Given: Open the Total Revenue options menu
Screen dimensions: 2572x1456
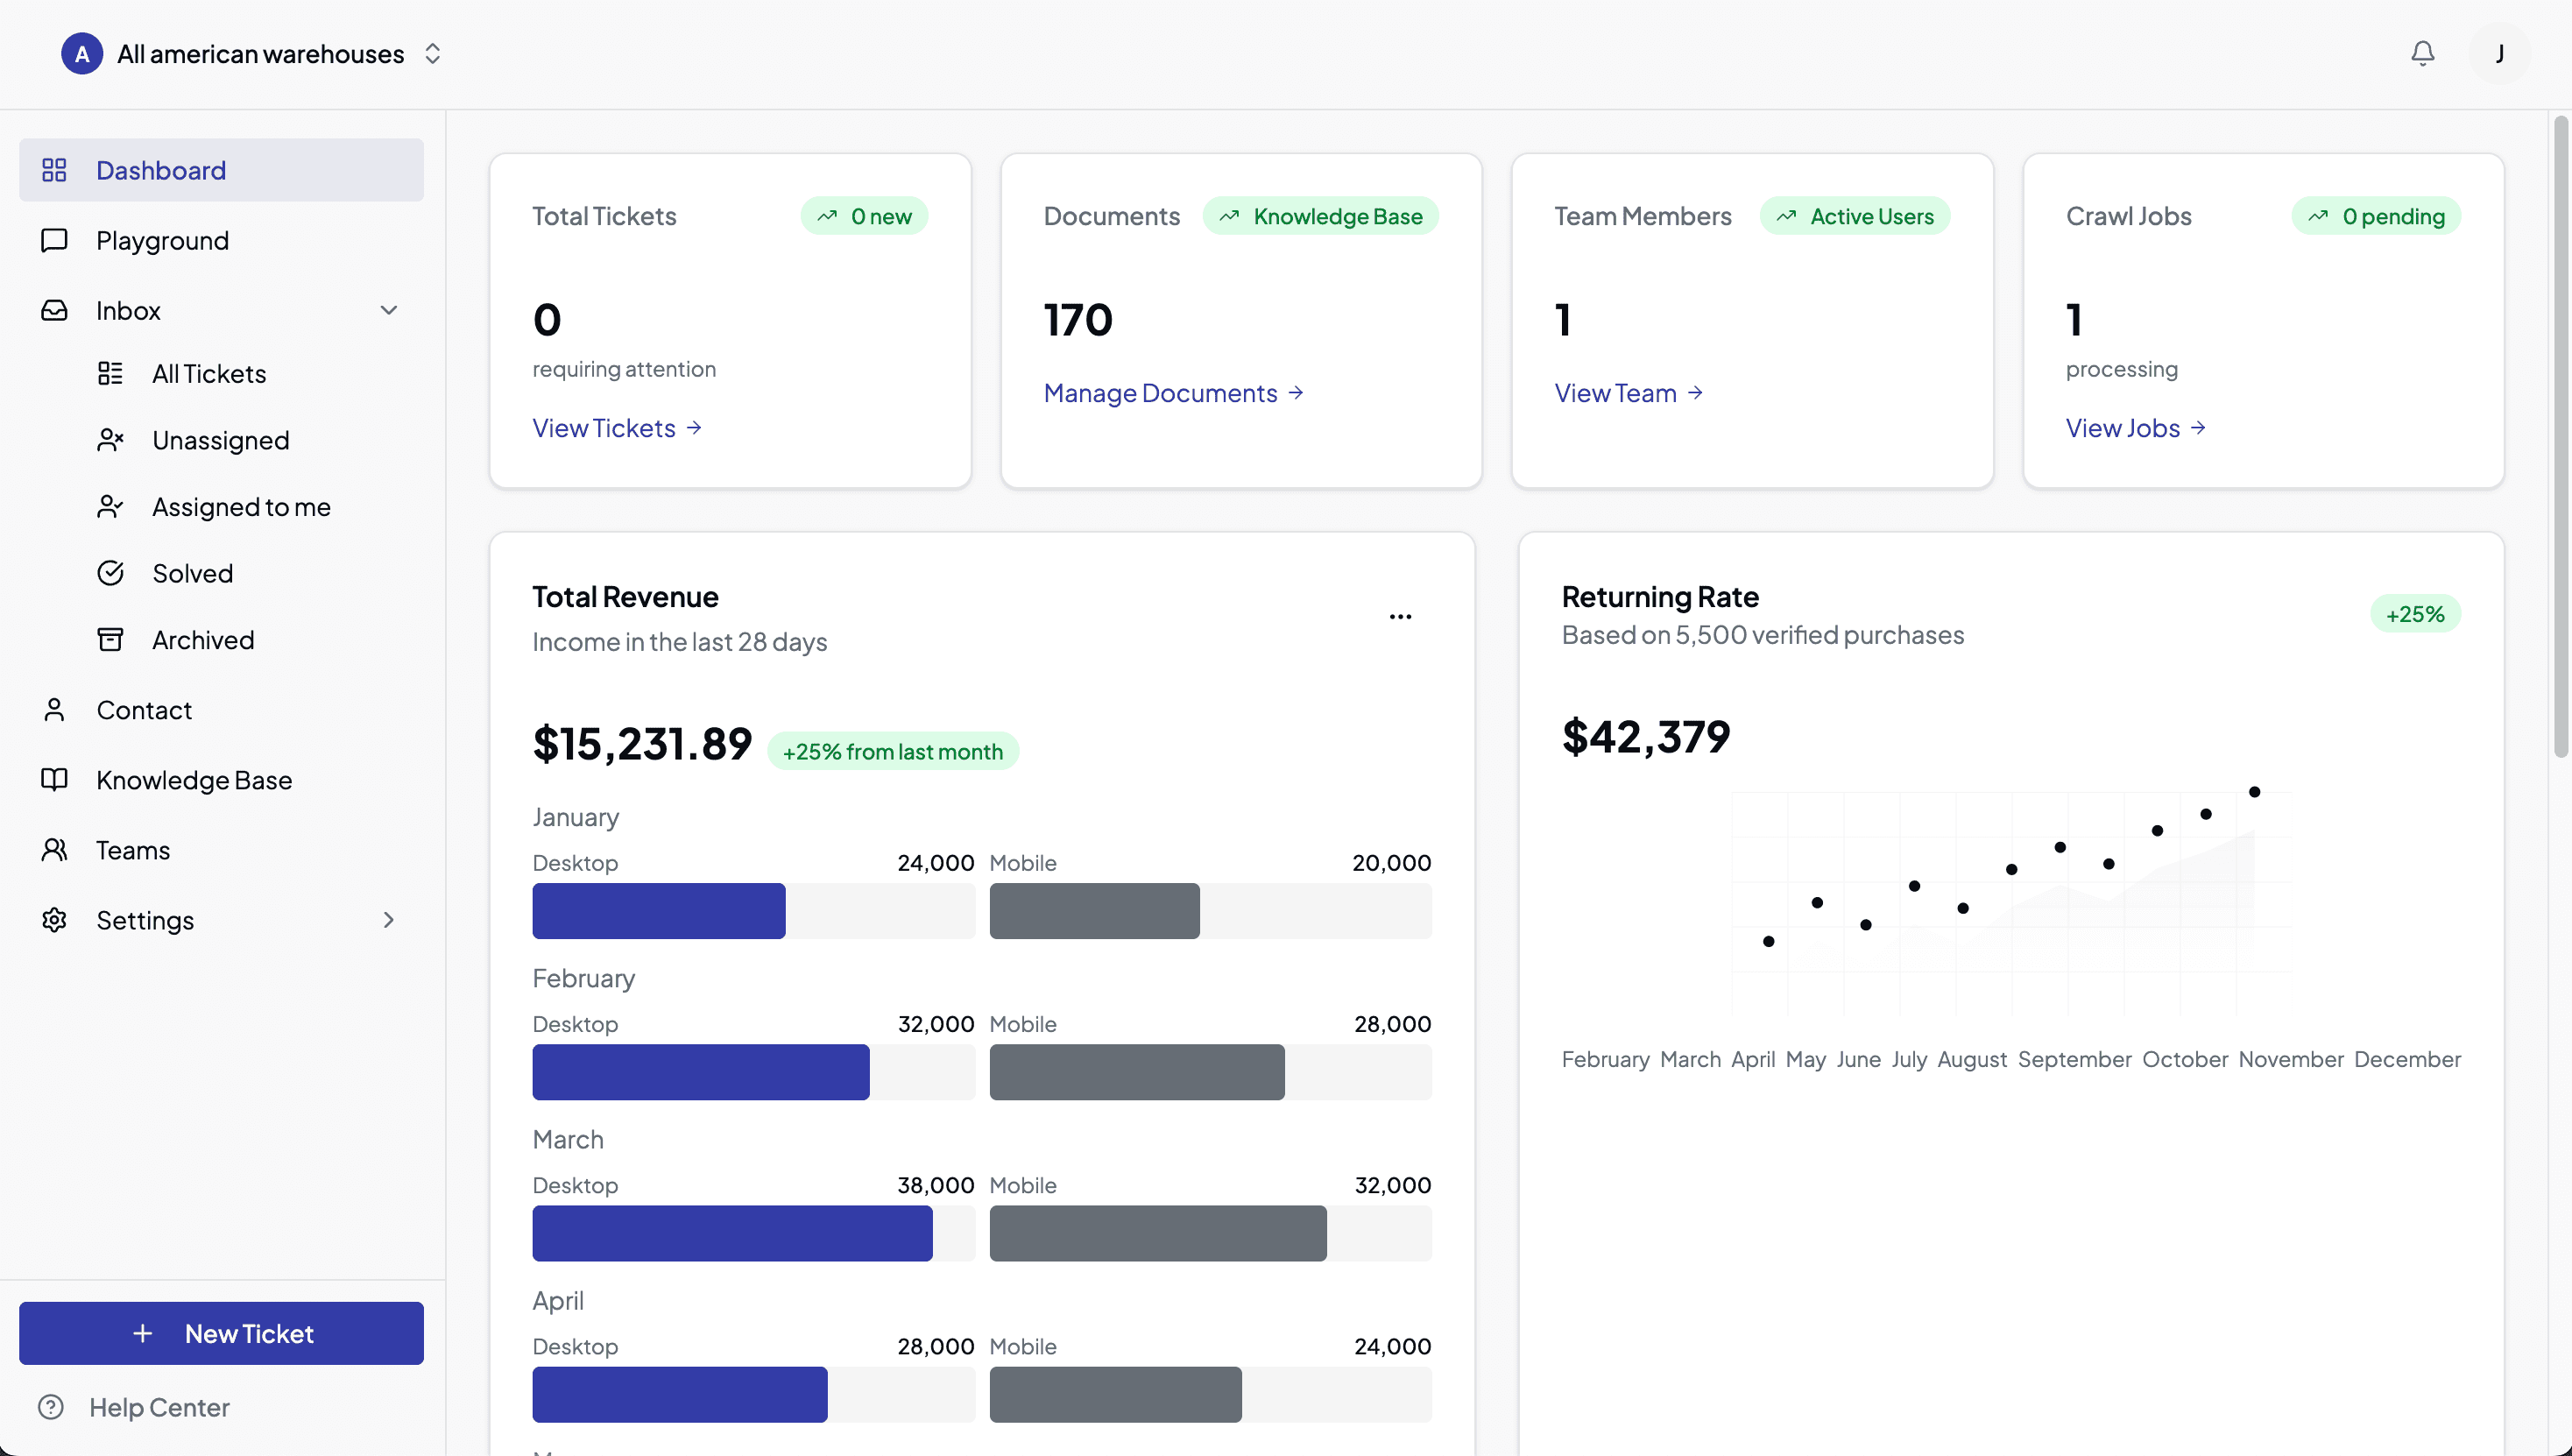Looking at the screenshot, I should pyautogui.click(x=1400, y=616).
